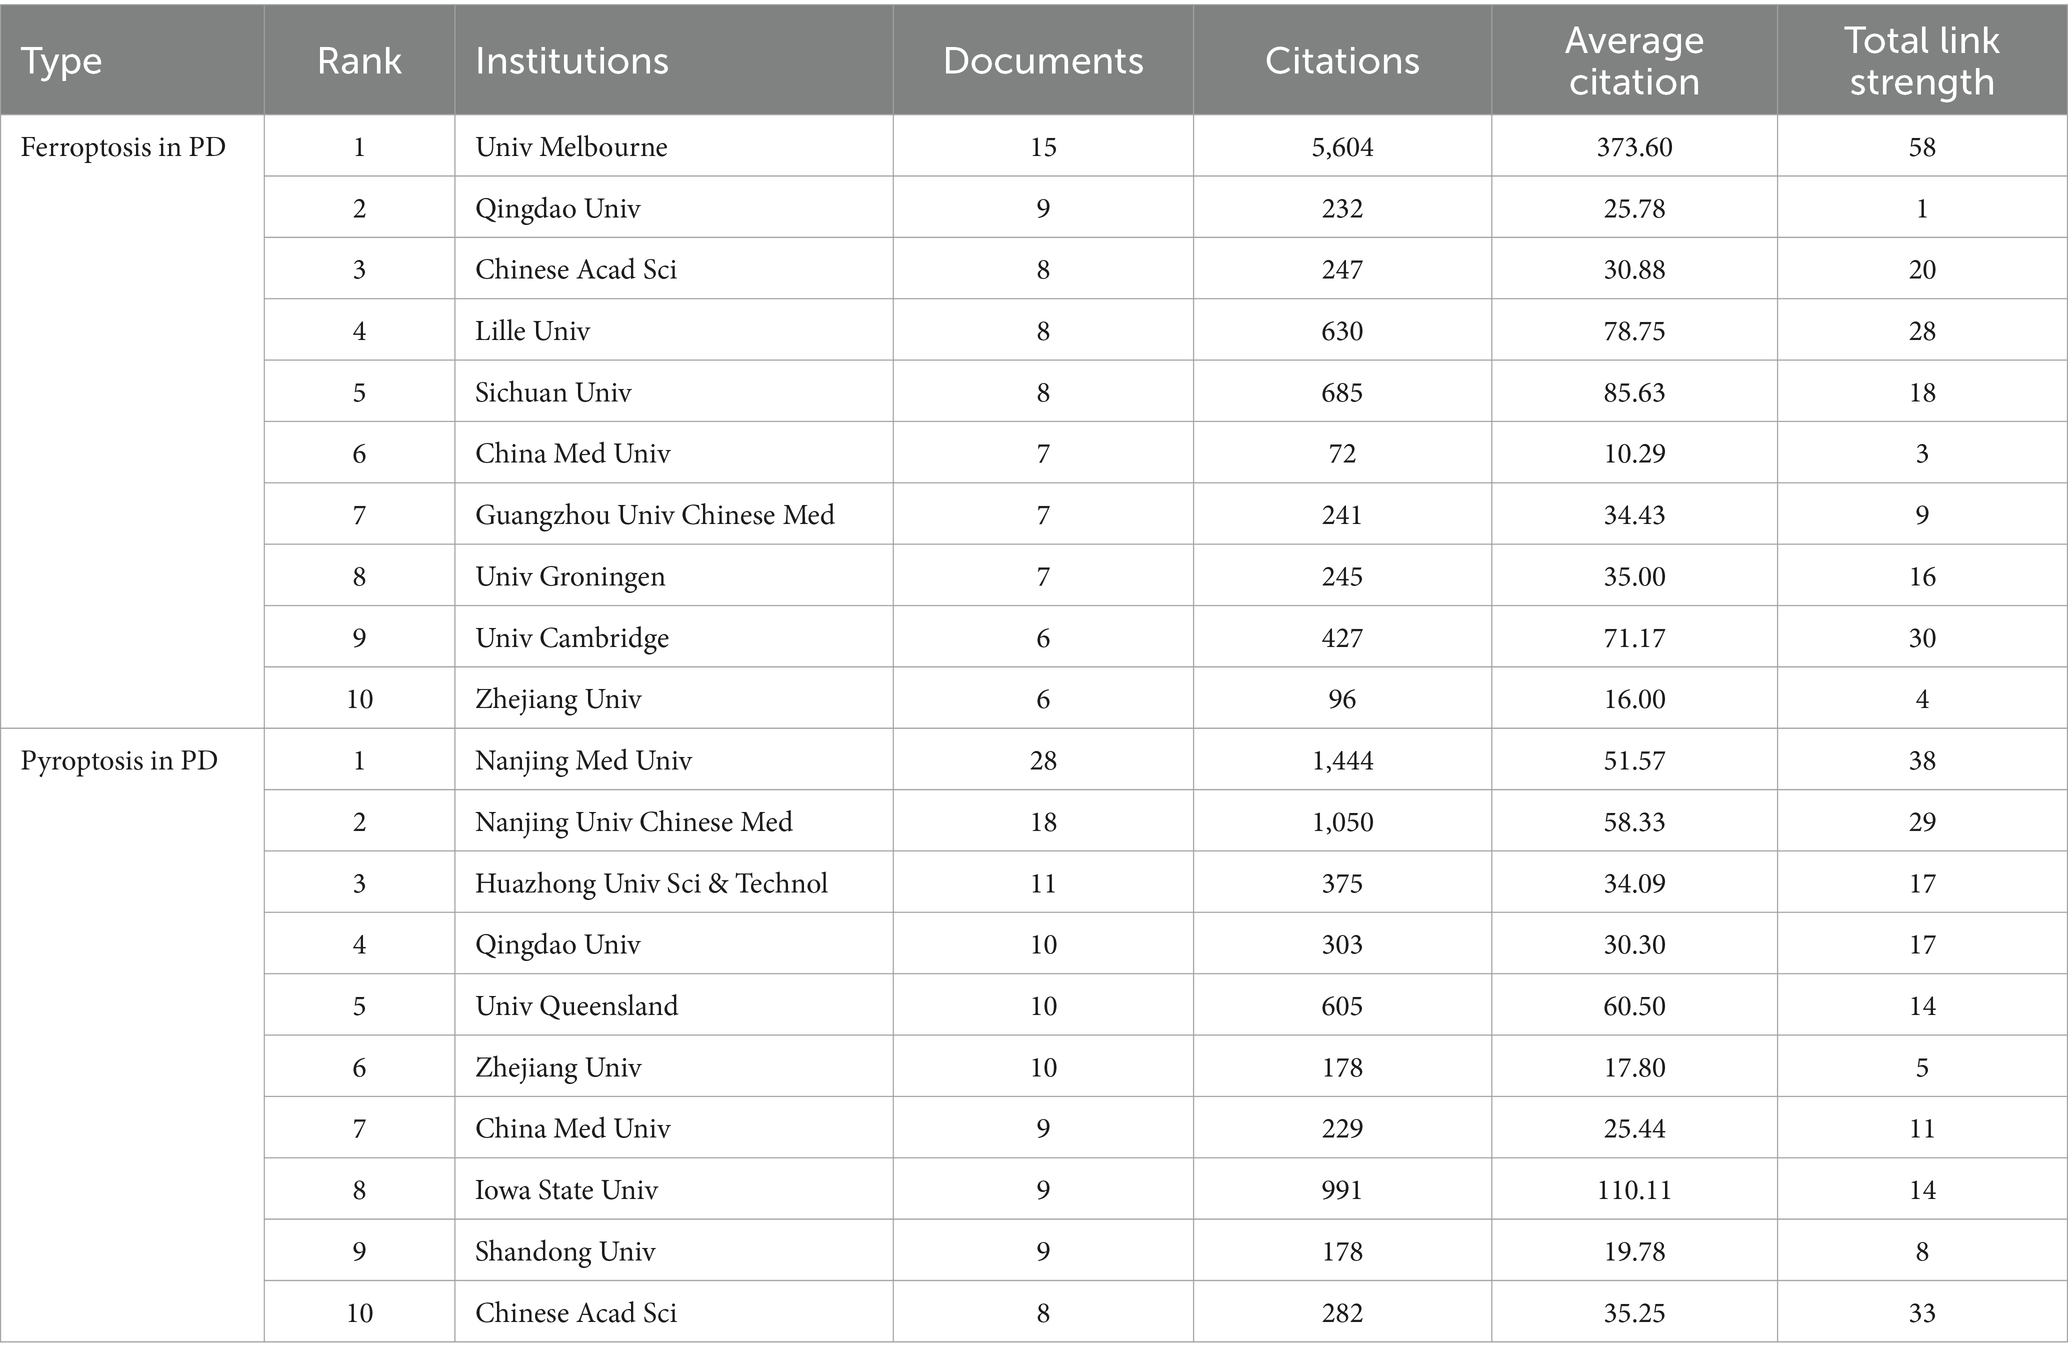Click the average citation value '35.25'
2068x1360 pixels.
(1634, 1314)
